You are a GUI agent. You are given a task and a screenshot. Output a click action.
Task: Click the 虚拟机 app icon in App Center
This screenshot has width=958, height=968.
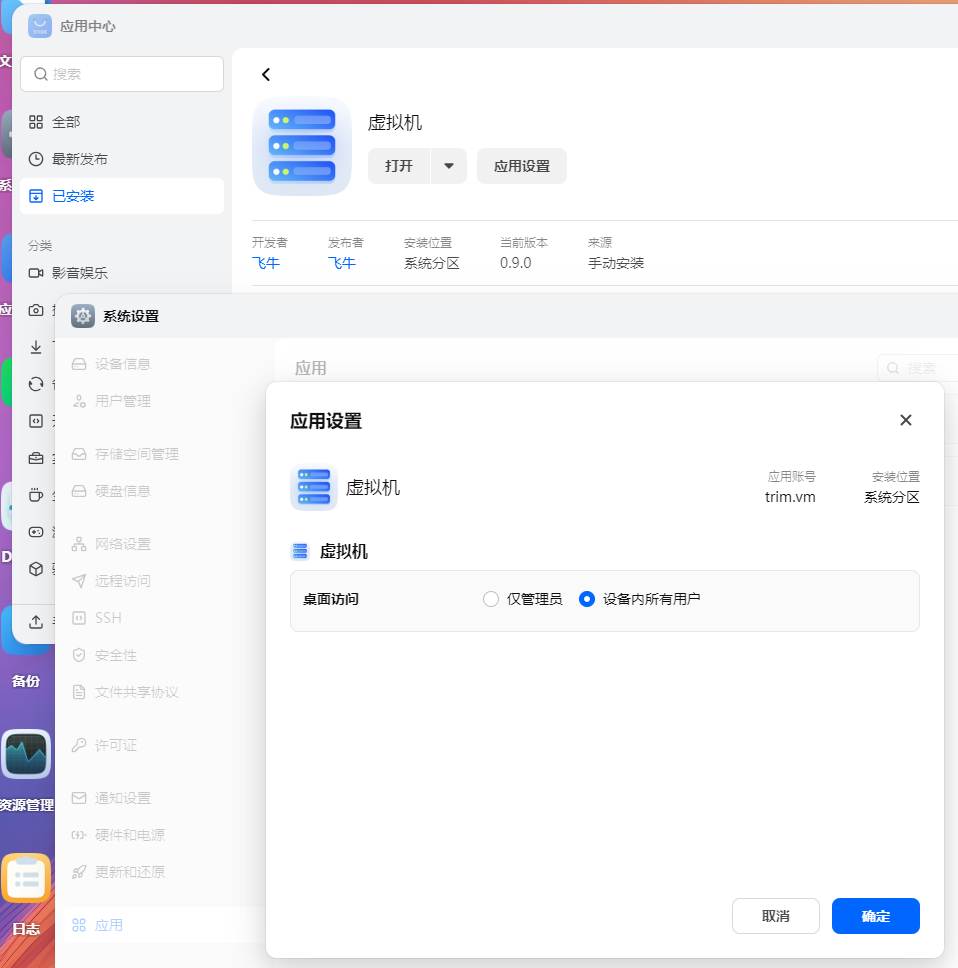point(302,146)
